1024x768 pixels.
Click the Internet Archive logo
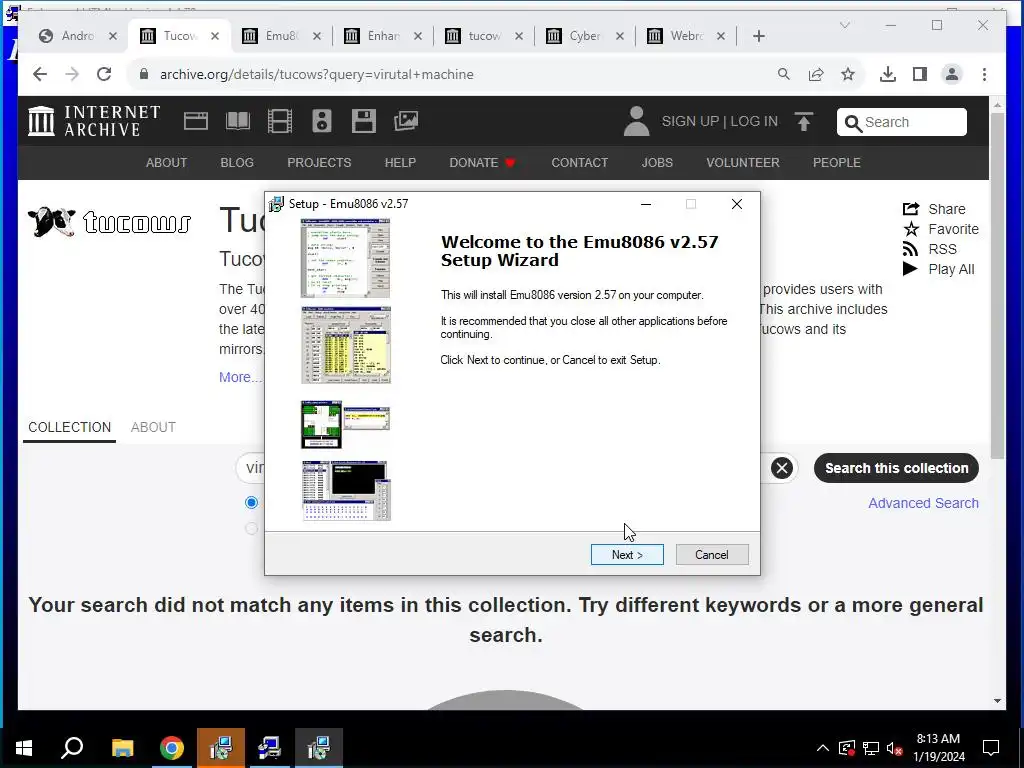tap(94, 121)
